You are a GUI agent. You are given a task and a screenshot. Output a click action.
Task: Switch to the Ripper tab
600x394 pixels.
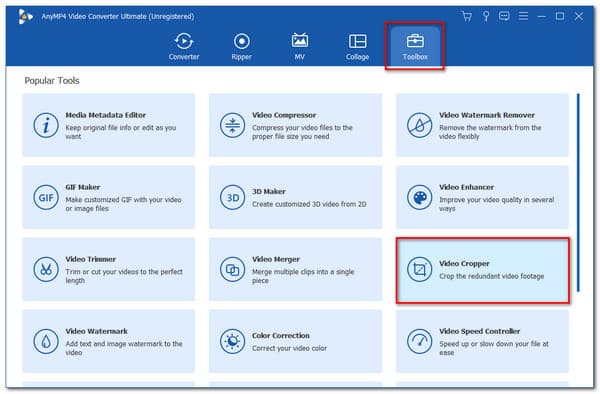click(x=241, y=46)
